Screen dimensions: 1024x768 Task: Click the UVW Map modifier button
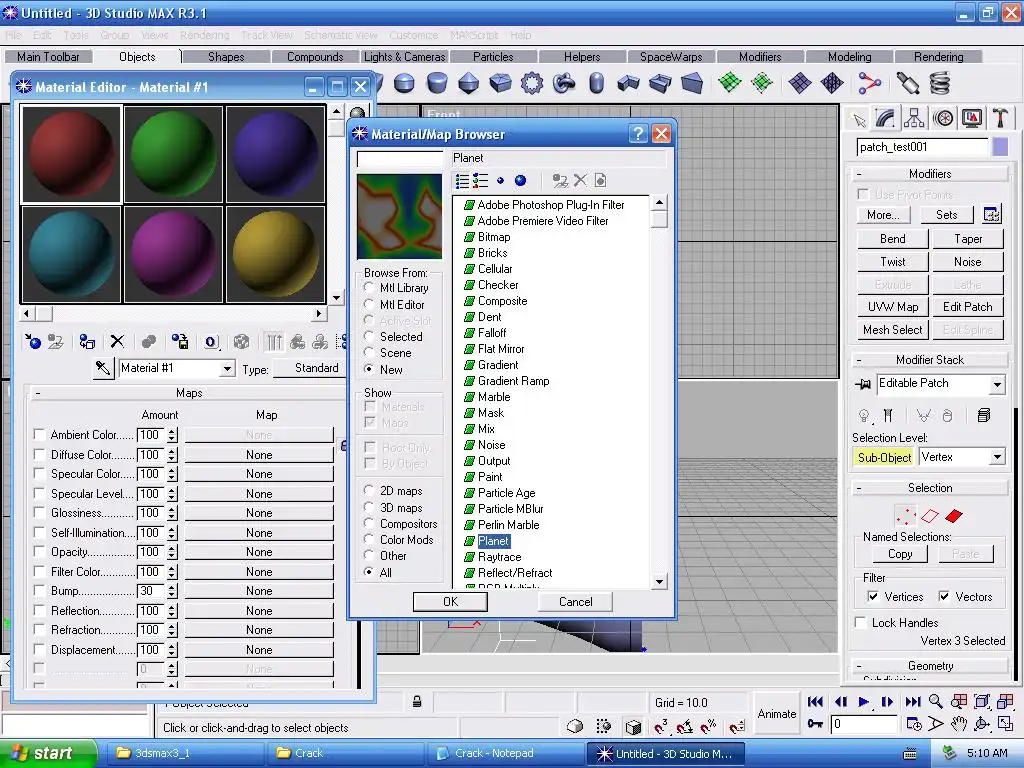pyautogui.click(x=892, y=307)
